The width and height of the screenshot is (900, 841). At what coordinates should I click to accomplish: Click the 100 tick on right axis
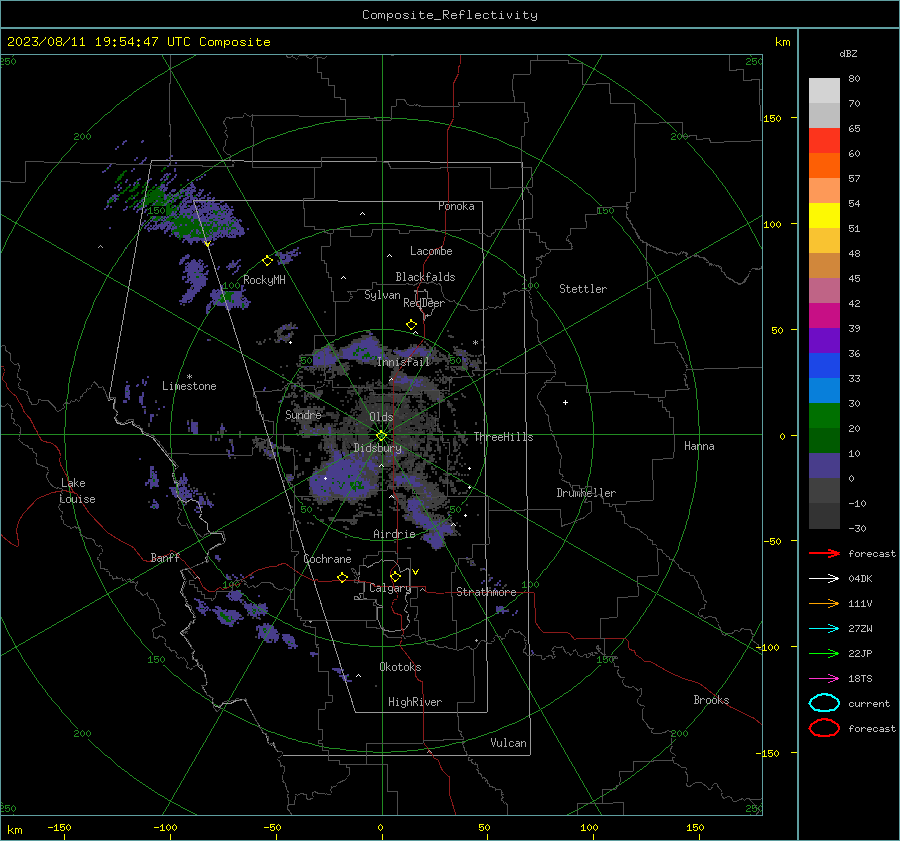point(773,224)
